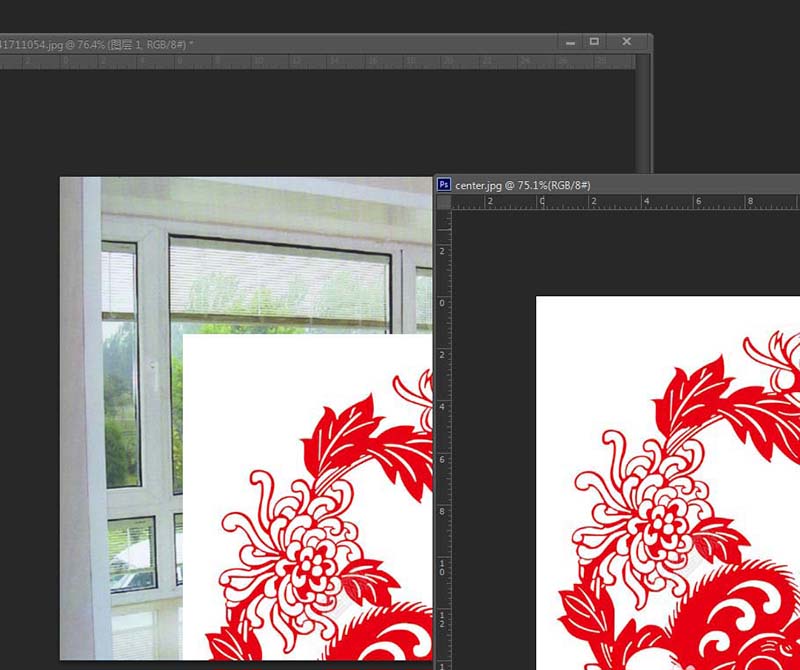Image resolution: width=800 pixels, height=670 pixels.
Task: Click the Ps icon of center.jpg window
Action: pyautogui.click(x=444, y=185)
